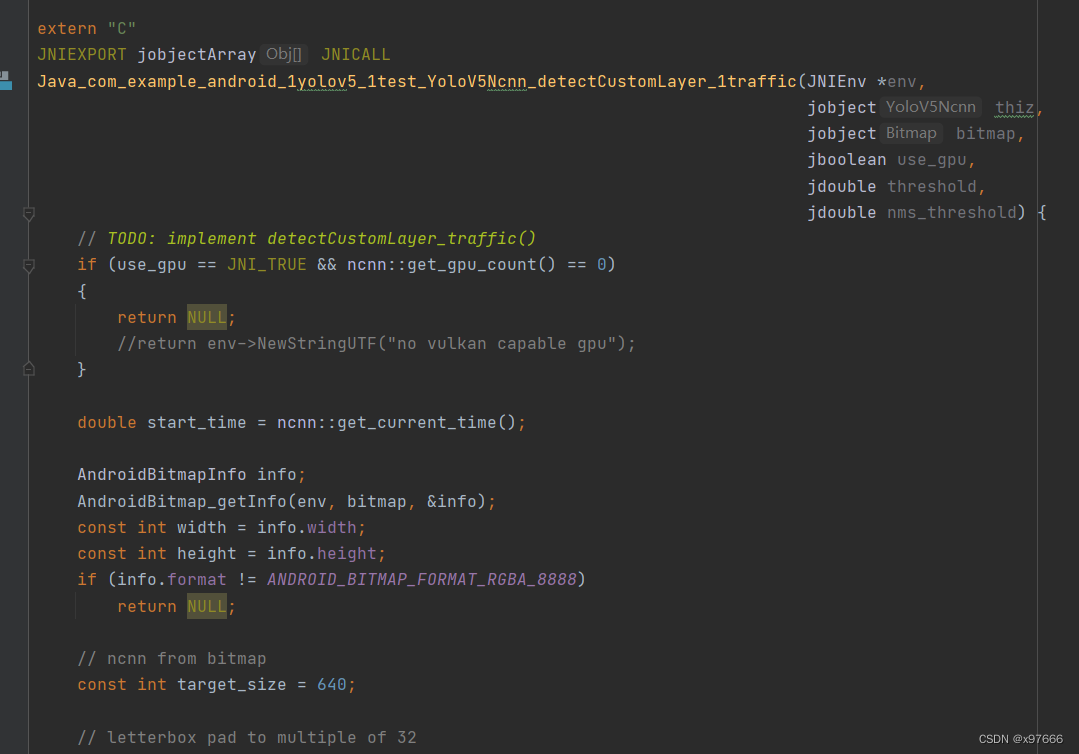Click the double keyword before start_time
This screenshot has height=754, width=1079.
pos(107,423)
